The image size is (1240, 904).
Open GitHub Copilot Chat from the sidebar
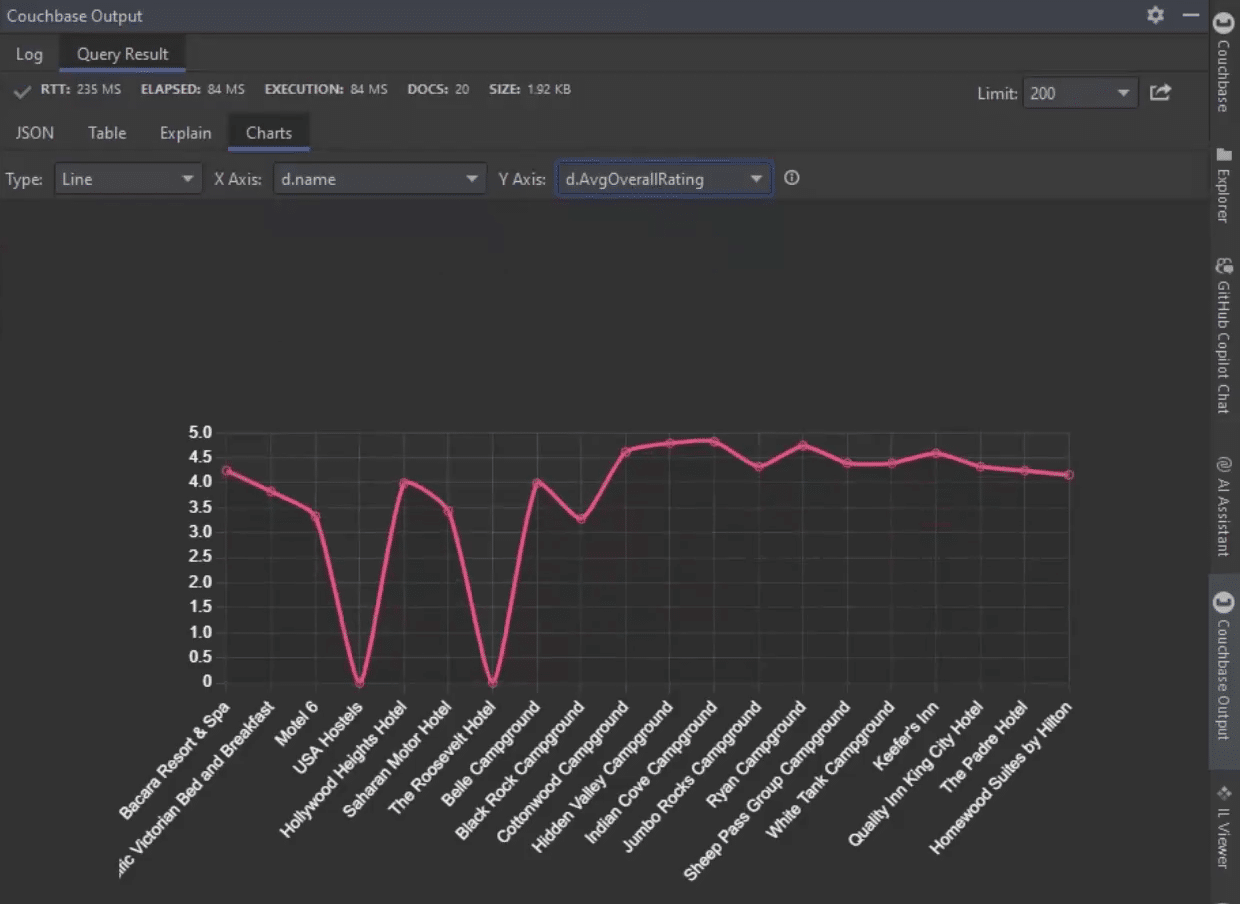[x=1224, y=267]
